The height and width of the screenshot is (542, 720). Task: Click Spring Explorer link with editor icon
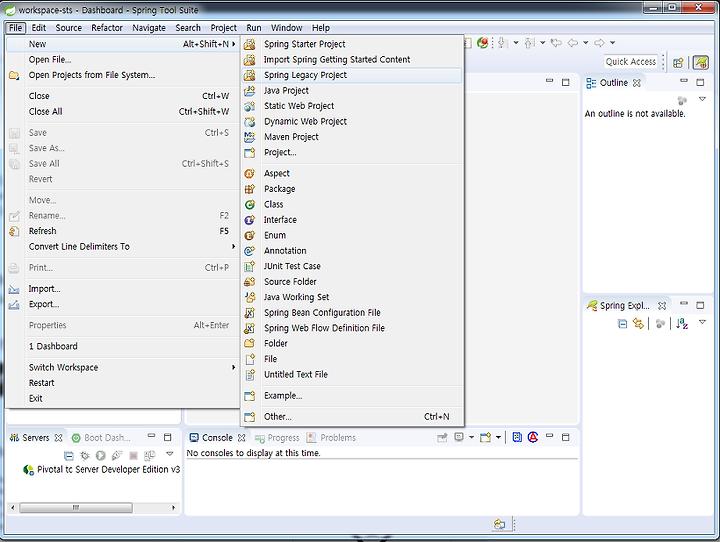click(638, 324)
